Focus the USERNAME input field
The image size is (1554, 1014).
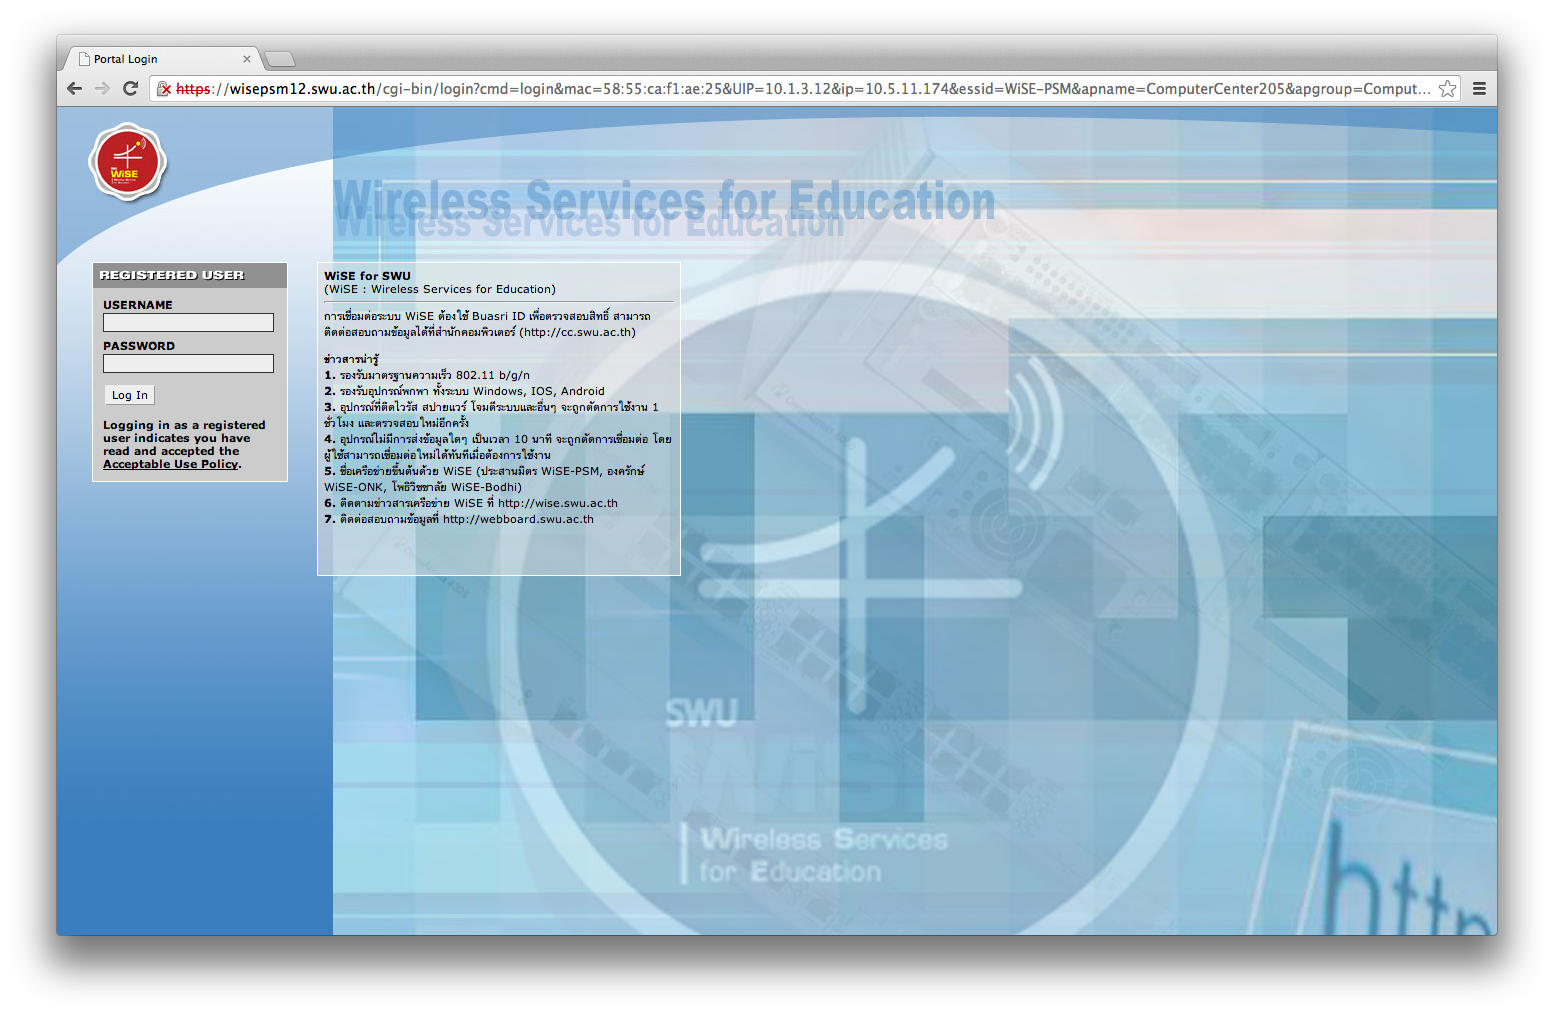(188, 322)
